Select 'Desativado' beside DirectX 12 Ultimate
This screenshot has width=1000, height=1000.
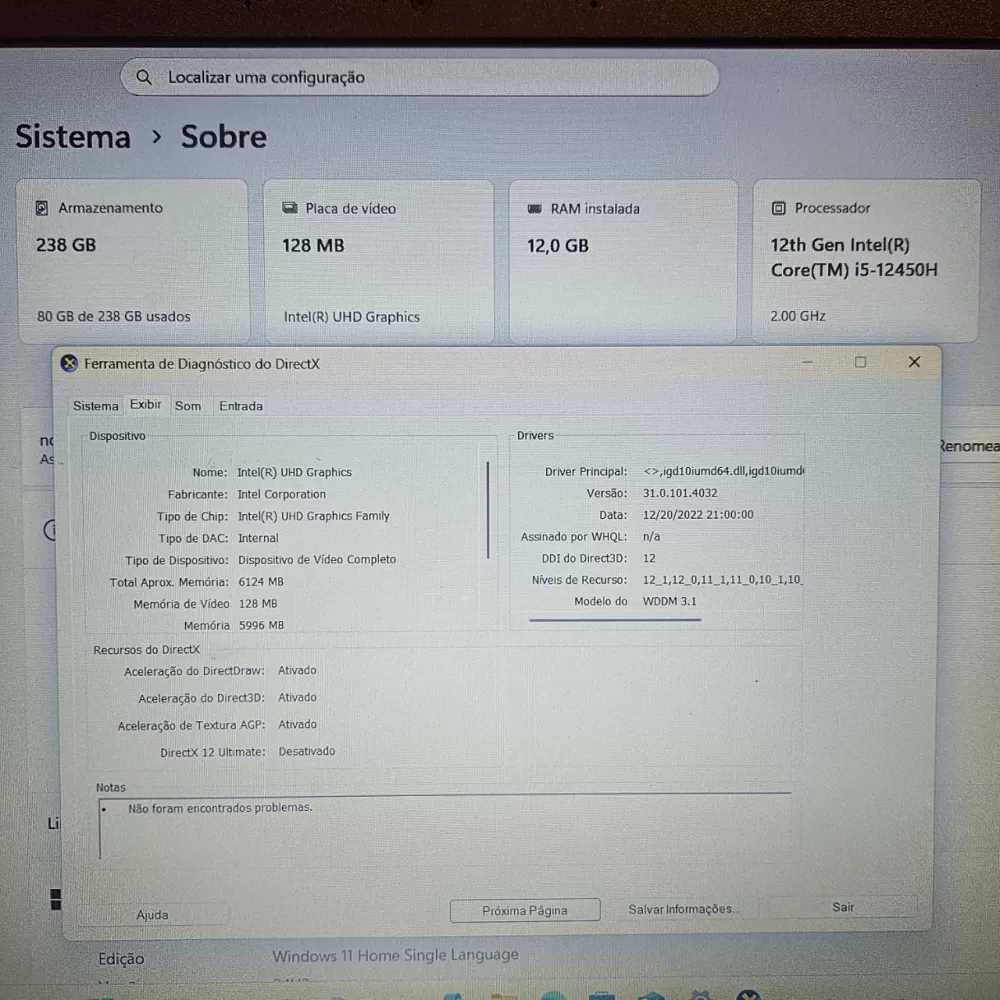[x=306, y=751]
